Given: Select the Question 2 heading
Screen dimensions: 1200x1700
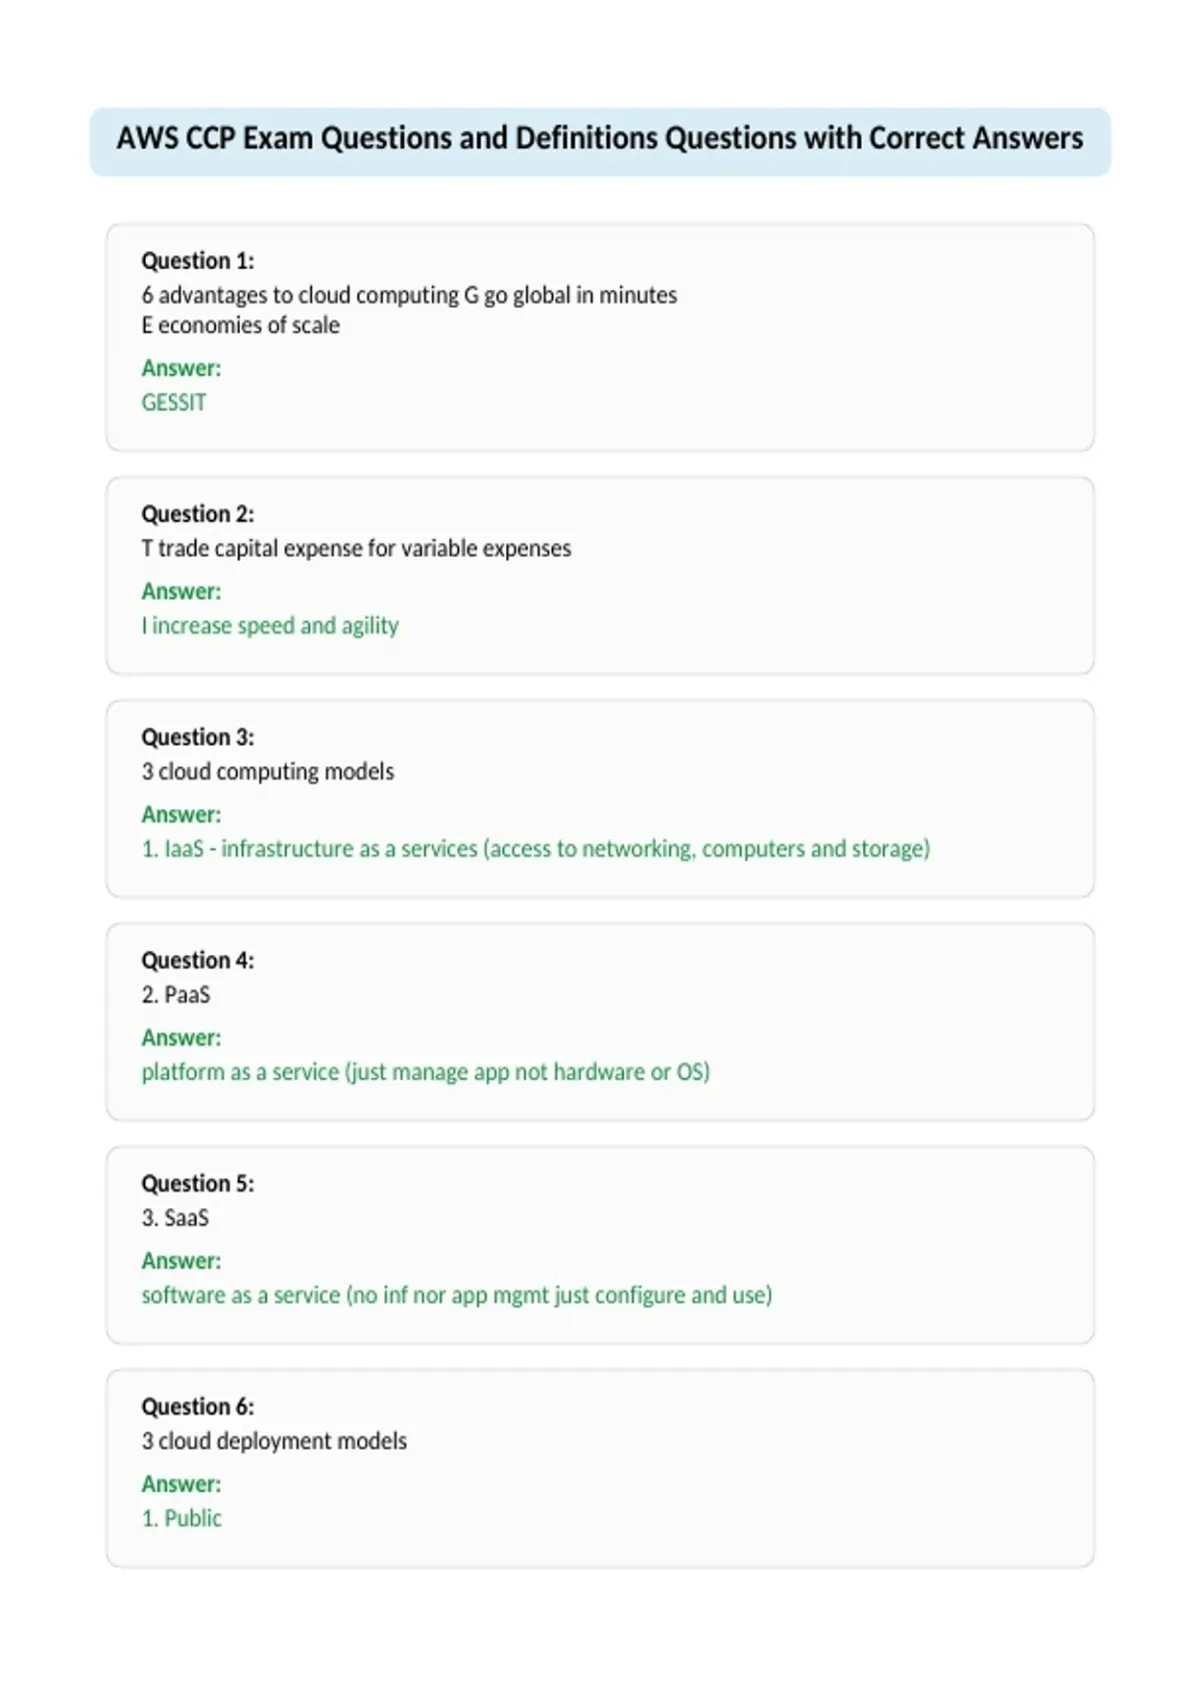Looking at the screenshot, I should pyautogui.click(x=197, y=514).
